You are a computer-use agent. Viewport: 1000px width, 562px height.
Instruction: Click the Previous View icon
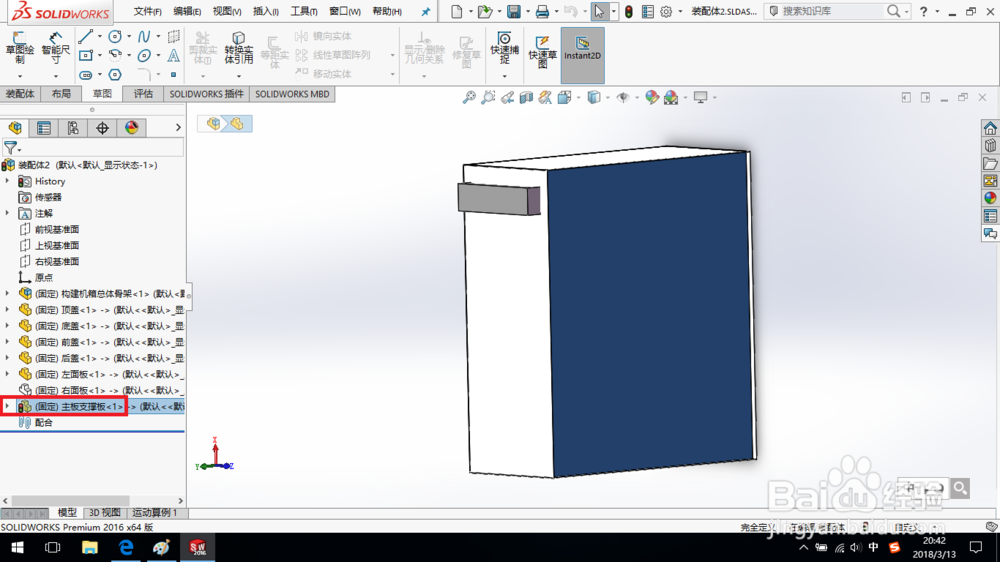[x=507, y=97]
